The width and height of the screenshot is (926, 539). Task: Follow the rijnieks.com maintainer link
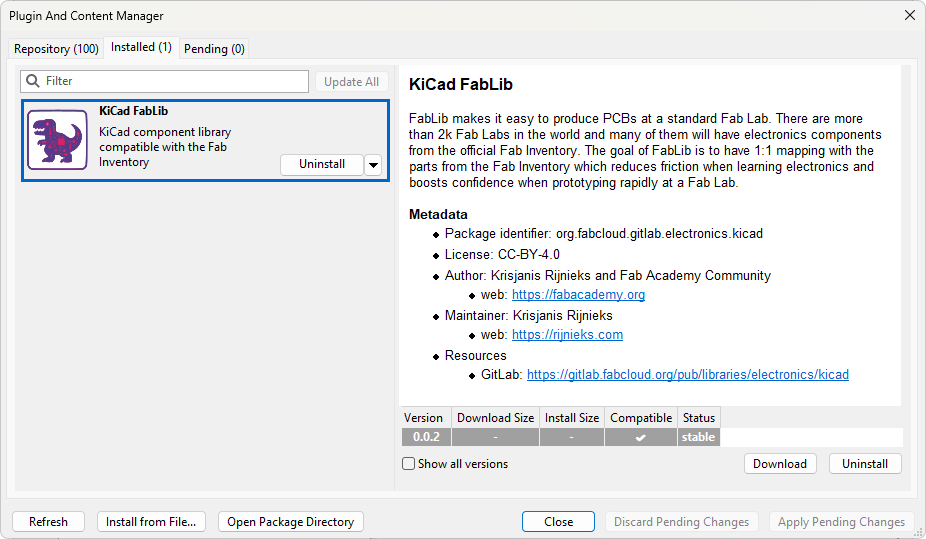[567, 335]
